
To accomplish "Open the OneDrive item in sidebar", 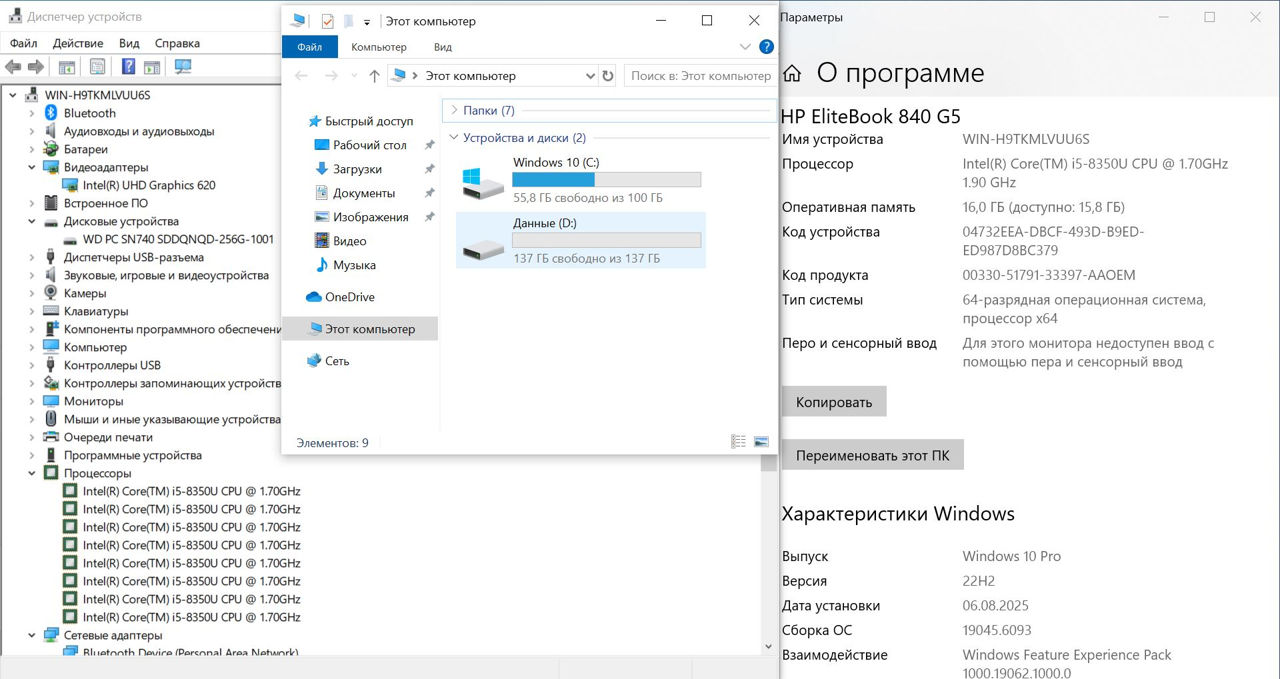I will pos(349,297).
